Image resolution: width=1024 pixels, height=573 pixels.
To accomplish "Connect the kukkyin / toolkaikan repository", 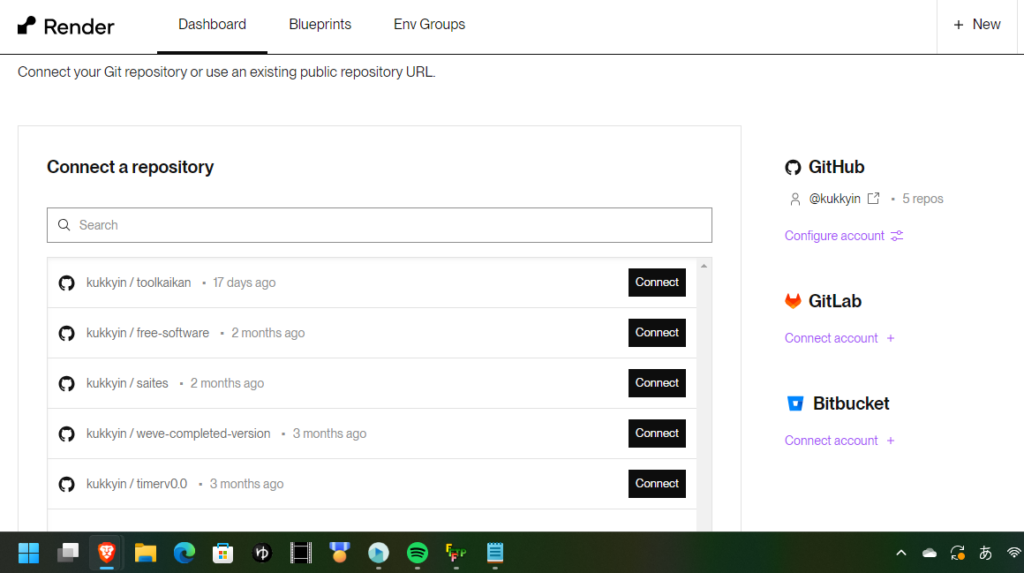I will tap(657, 282).
